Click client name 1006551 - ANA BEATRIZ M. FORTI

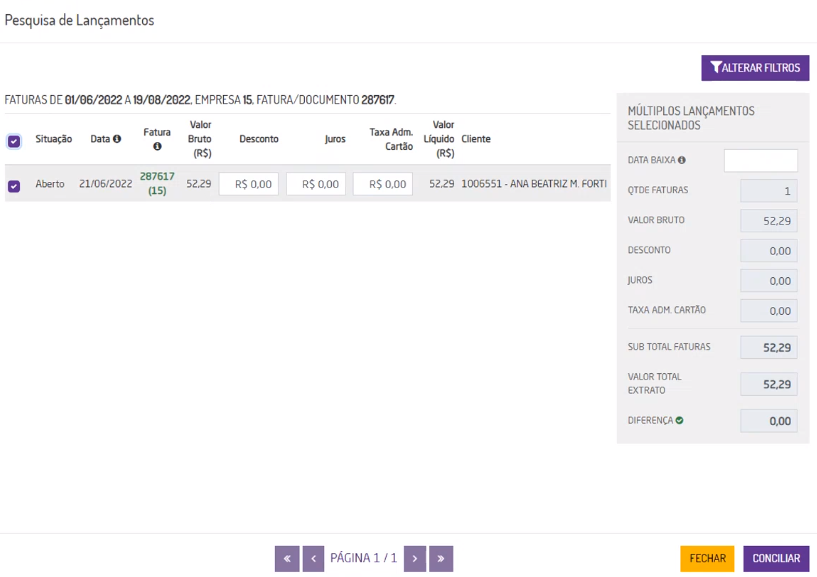pos(534,183)
